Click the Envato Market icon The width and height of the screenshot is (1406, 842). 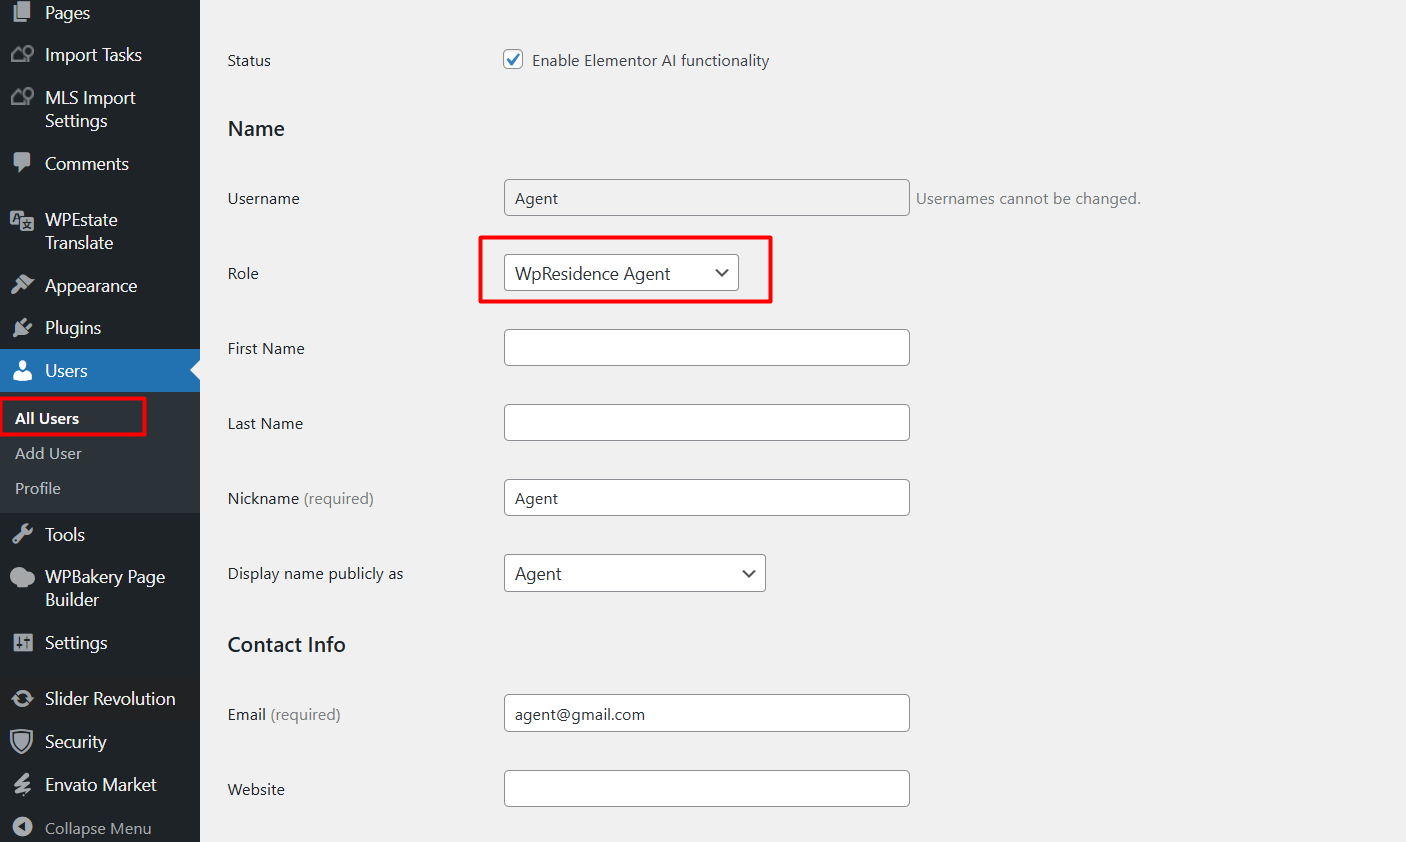pyautogui.click(x=22, y=785)
